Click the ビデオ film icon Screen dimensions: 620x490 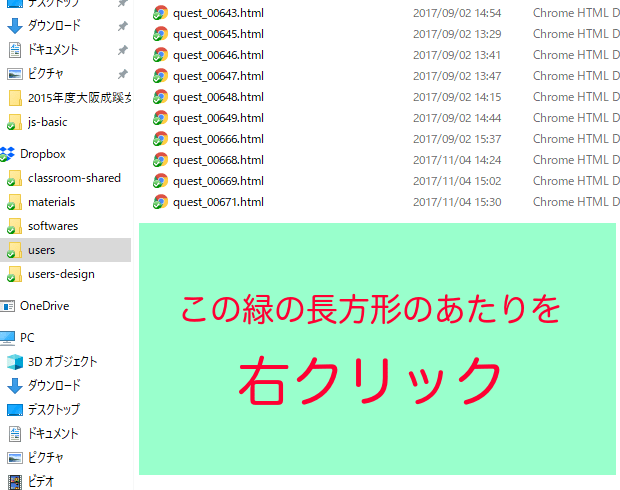coord(15,482)
